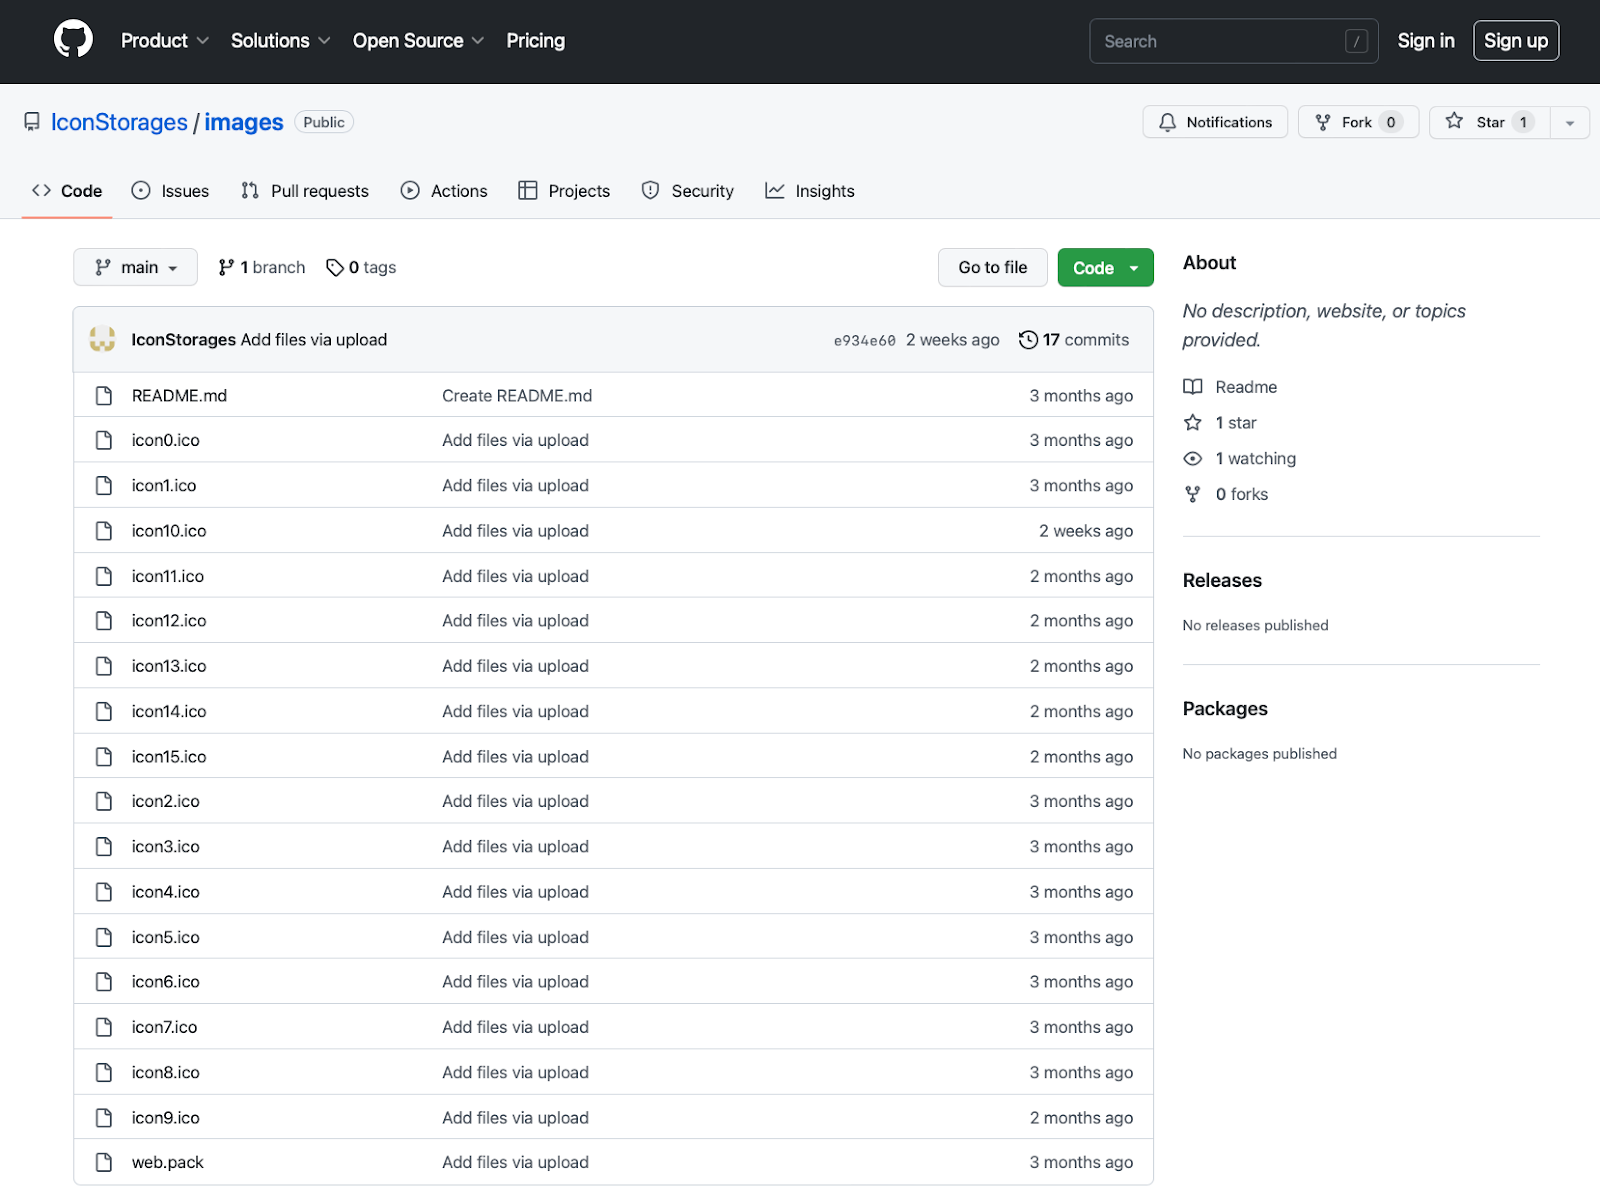Open the dropdown arrow next to Star
Screen dimensions: 1600x1199
(x=1570, y=122)
